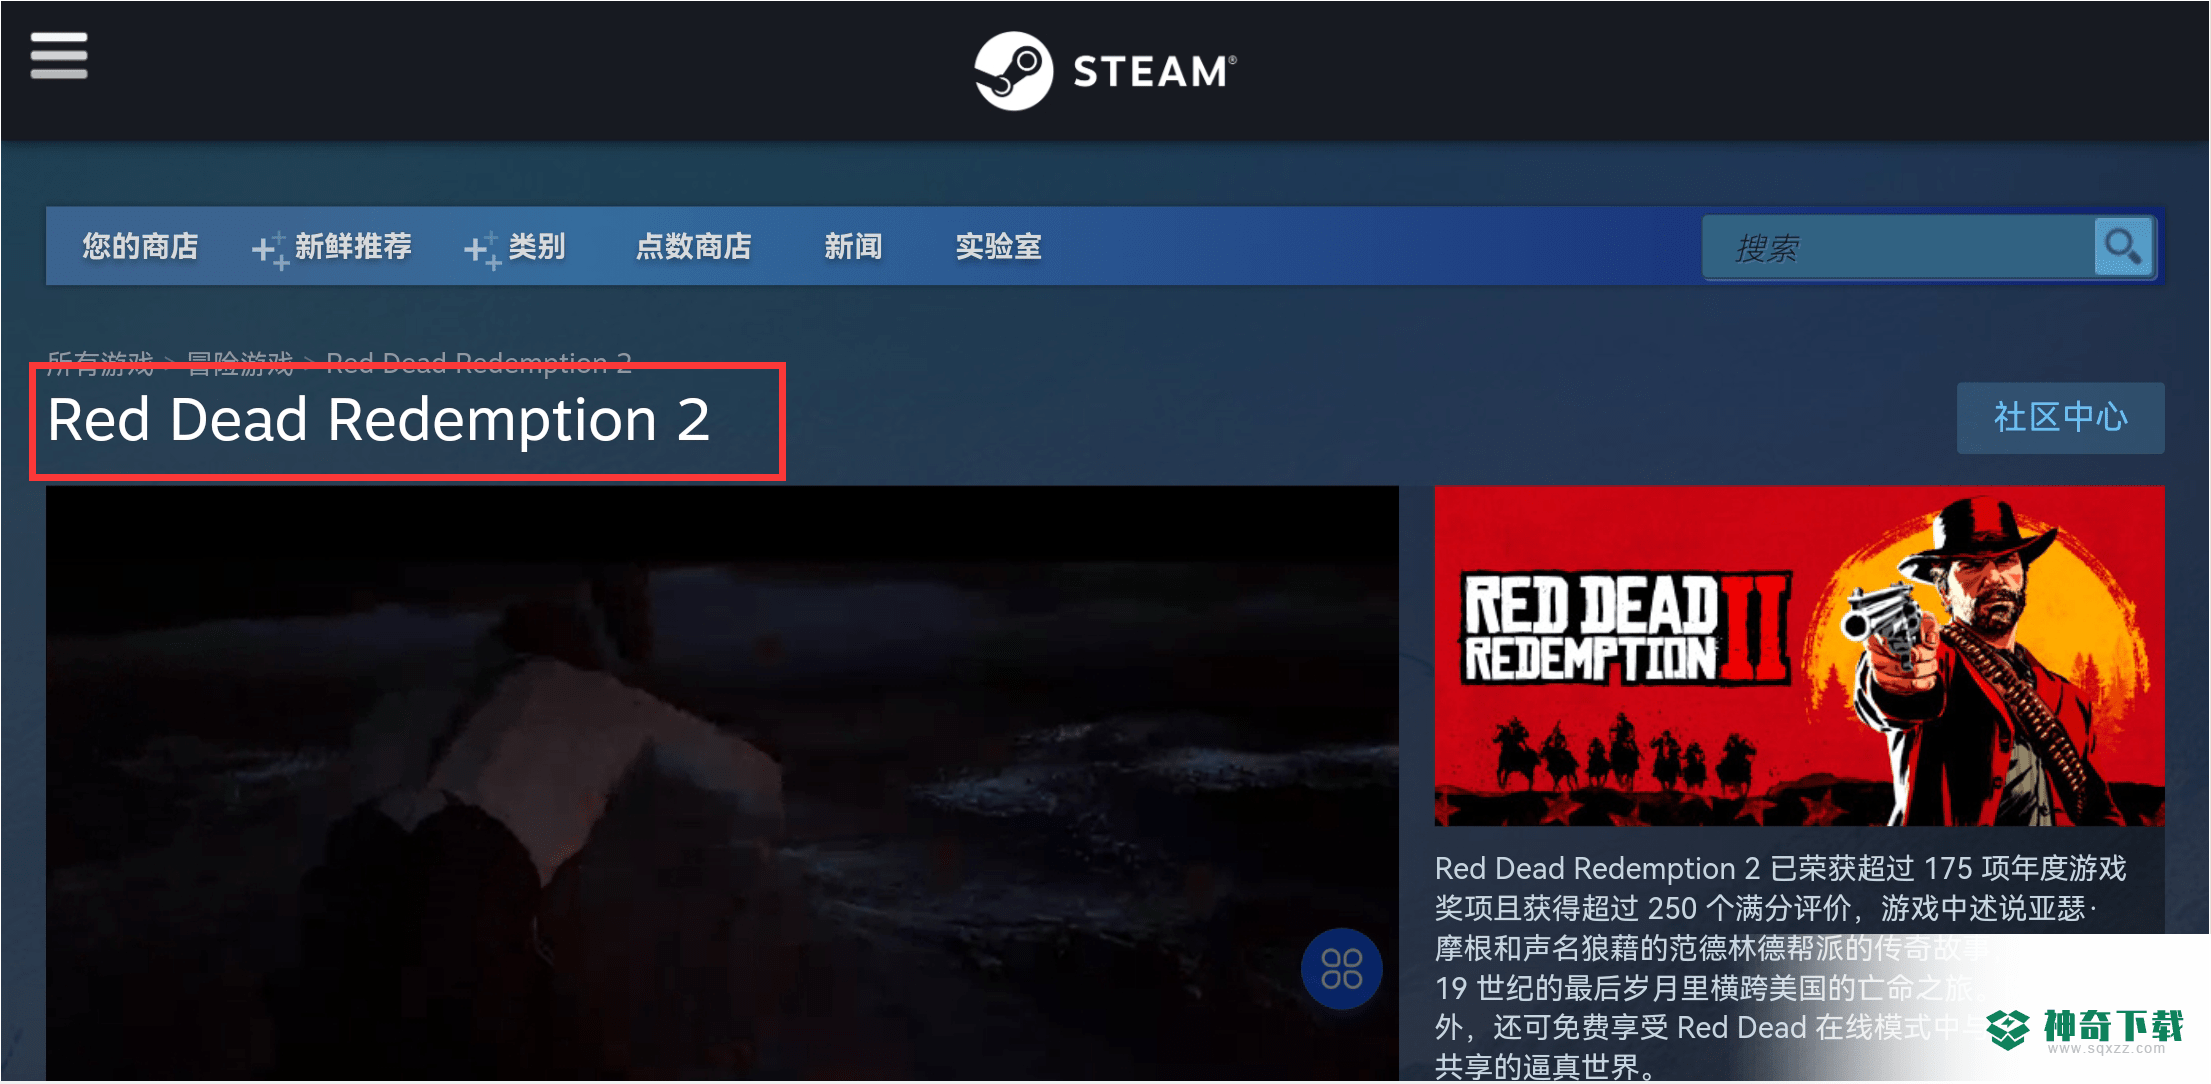This screenshot has width=2211, height=1084.
Task: Focus the 搜索 input field
Action: pyautogui.click(x=1899, y=247)
